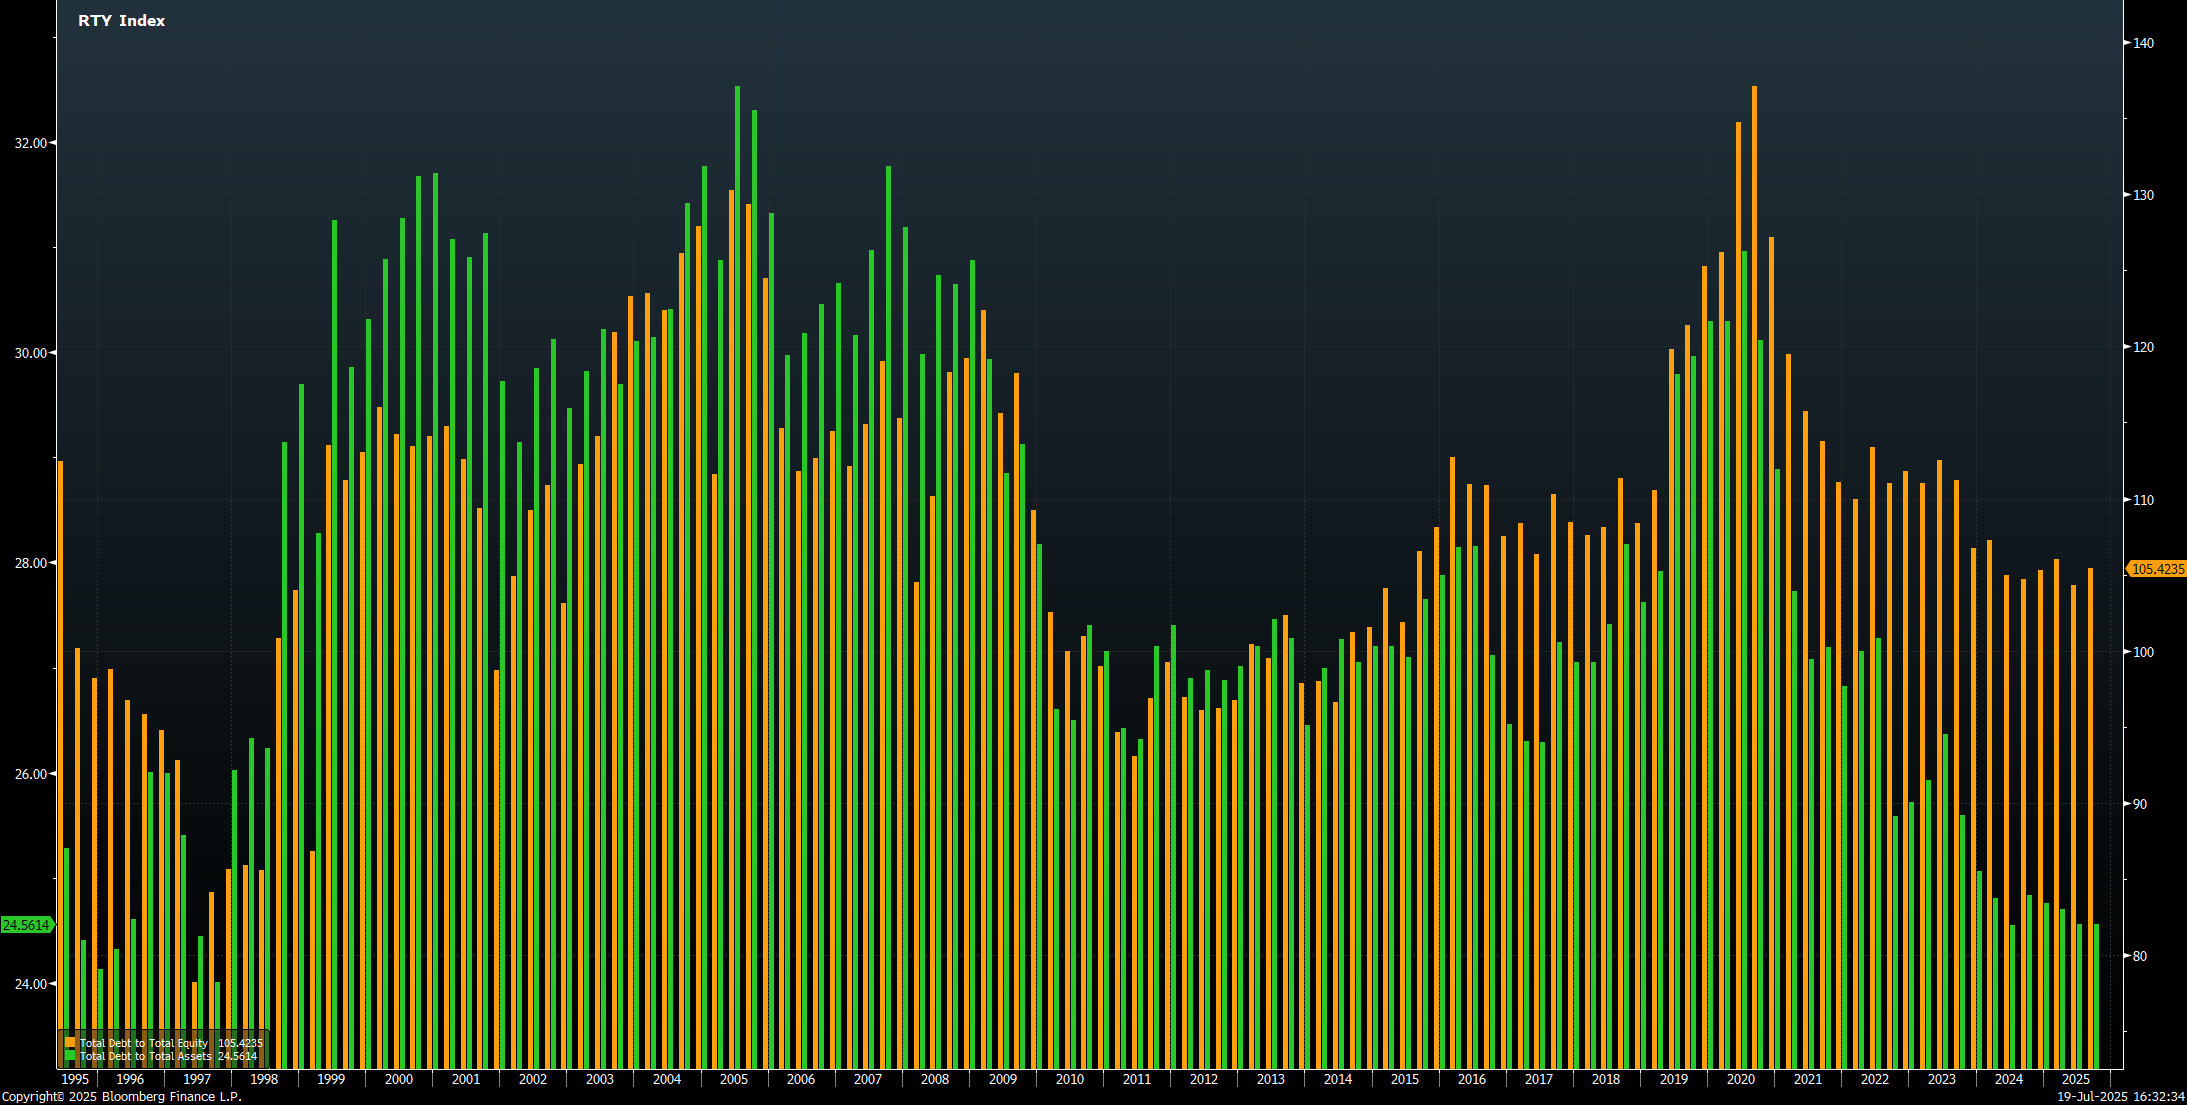Click the 2005 label on the time axis

[733, 1080]
